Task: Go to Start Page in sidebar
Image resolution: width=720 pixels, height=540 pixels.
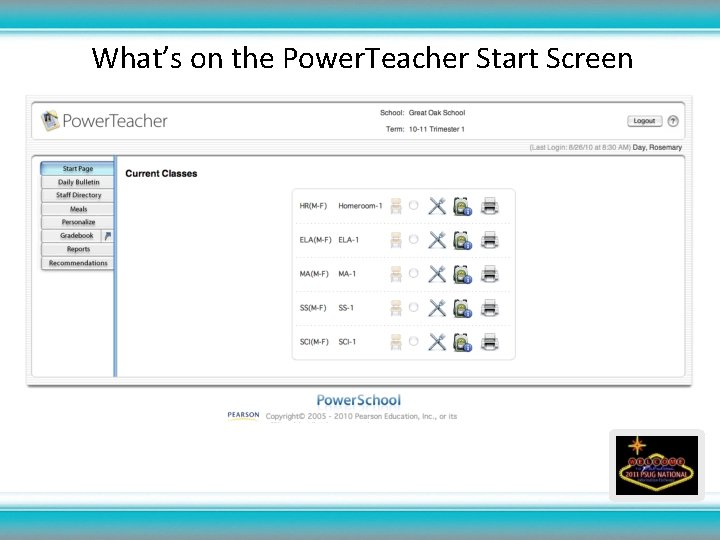Action: coord(78,169)
